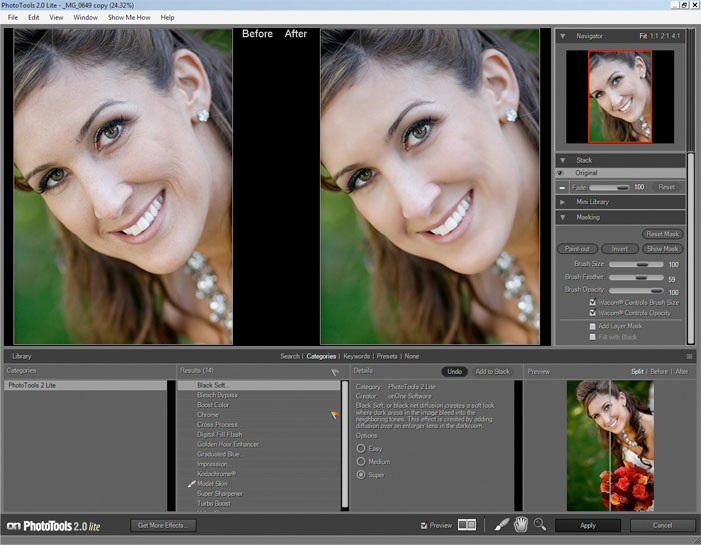Image resolution: width=701 pixels, height=545 pixels.
Task: Toggle the eye icon for Original layer
Action: (561, 173)
